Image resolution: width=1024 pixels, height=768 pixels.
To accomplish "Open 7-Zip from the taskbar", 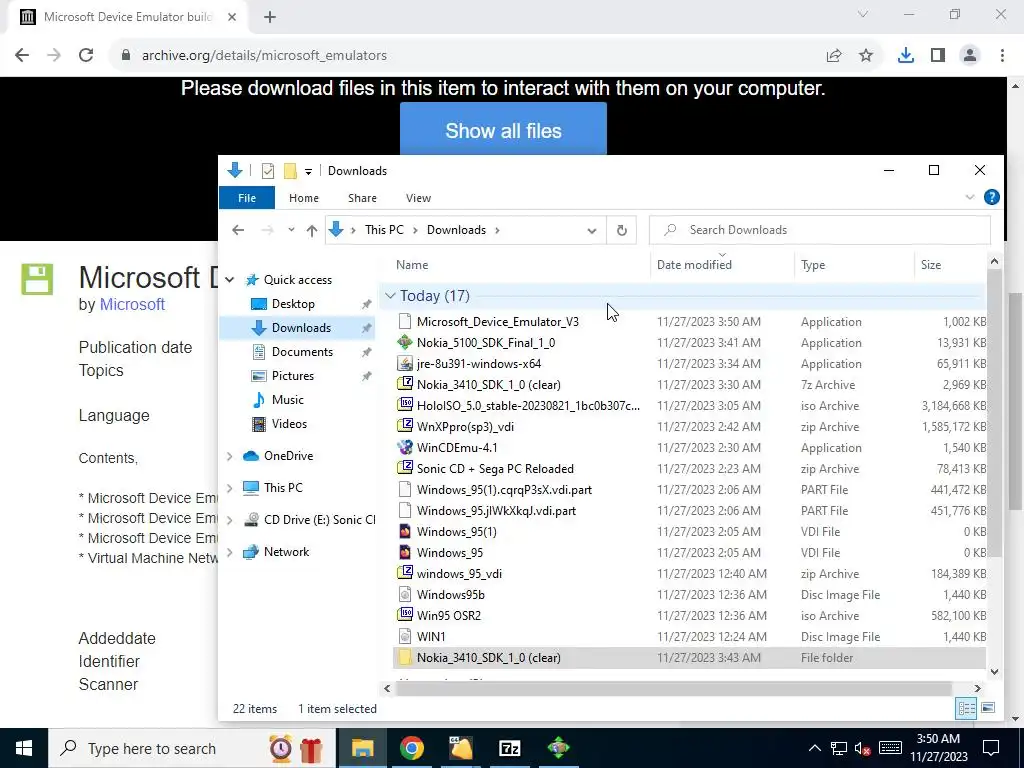I will [x=509, y=748].
